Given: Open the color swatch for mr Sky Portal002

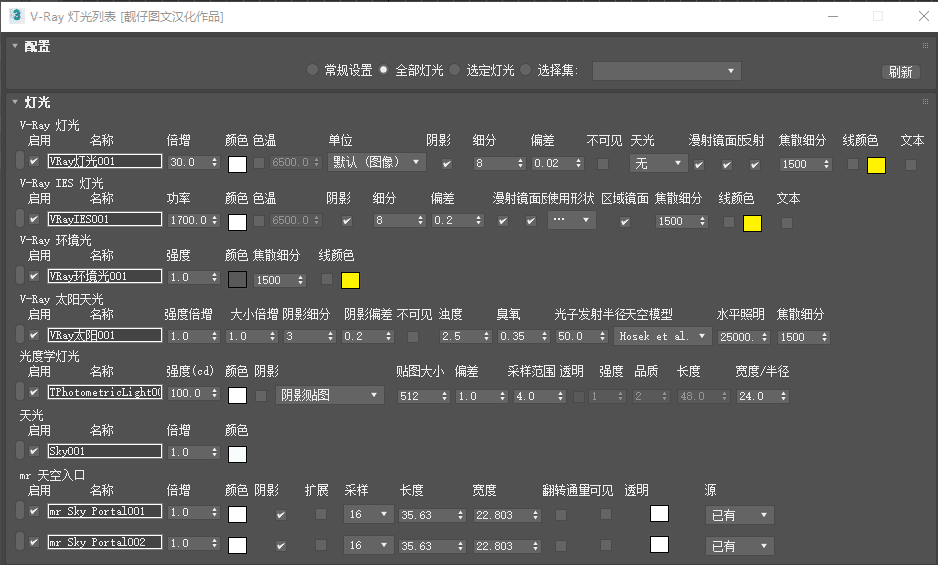Looking at the screenshot, I should pos(237,545).
